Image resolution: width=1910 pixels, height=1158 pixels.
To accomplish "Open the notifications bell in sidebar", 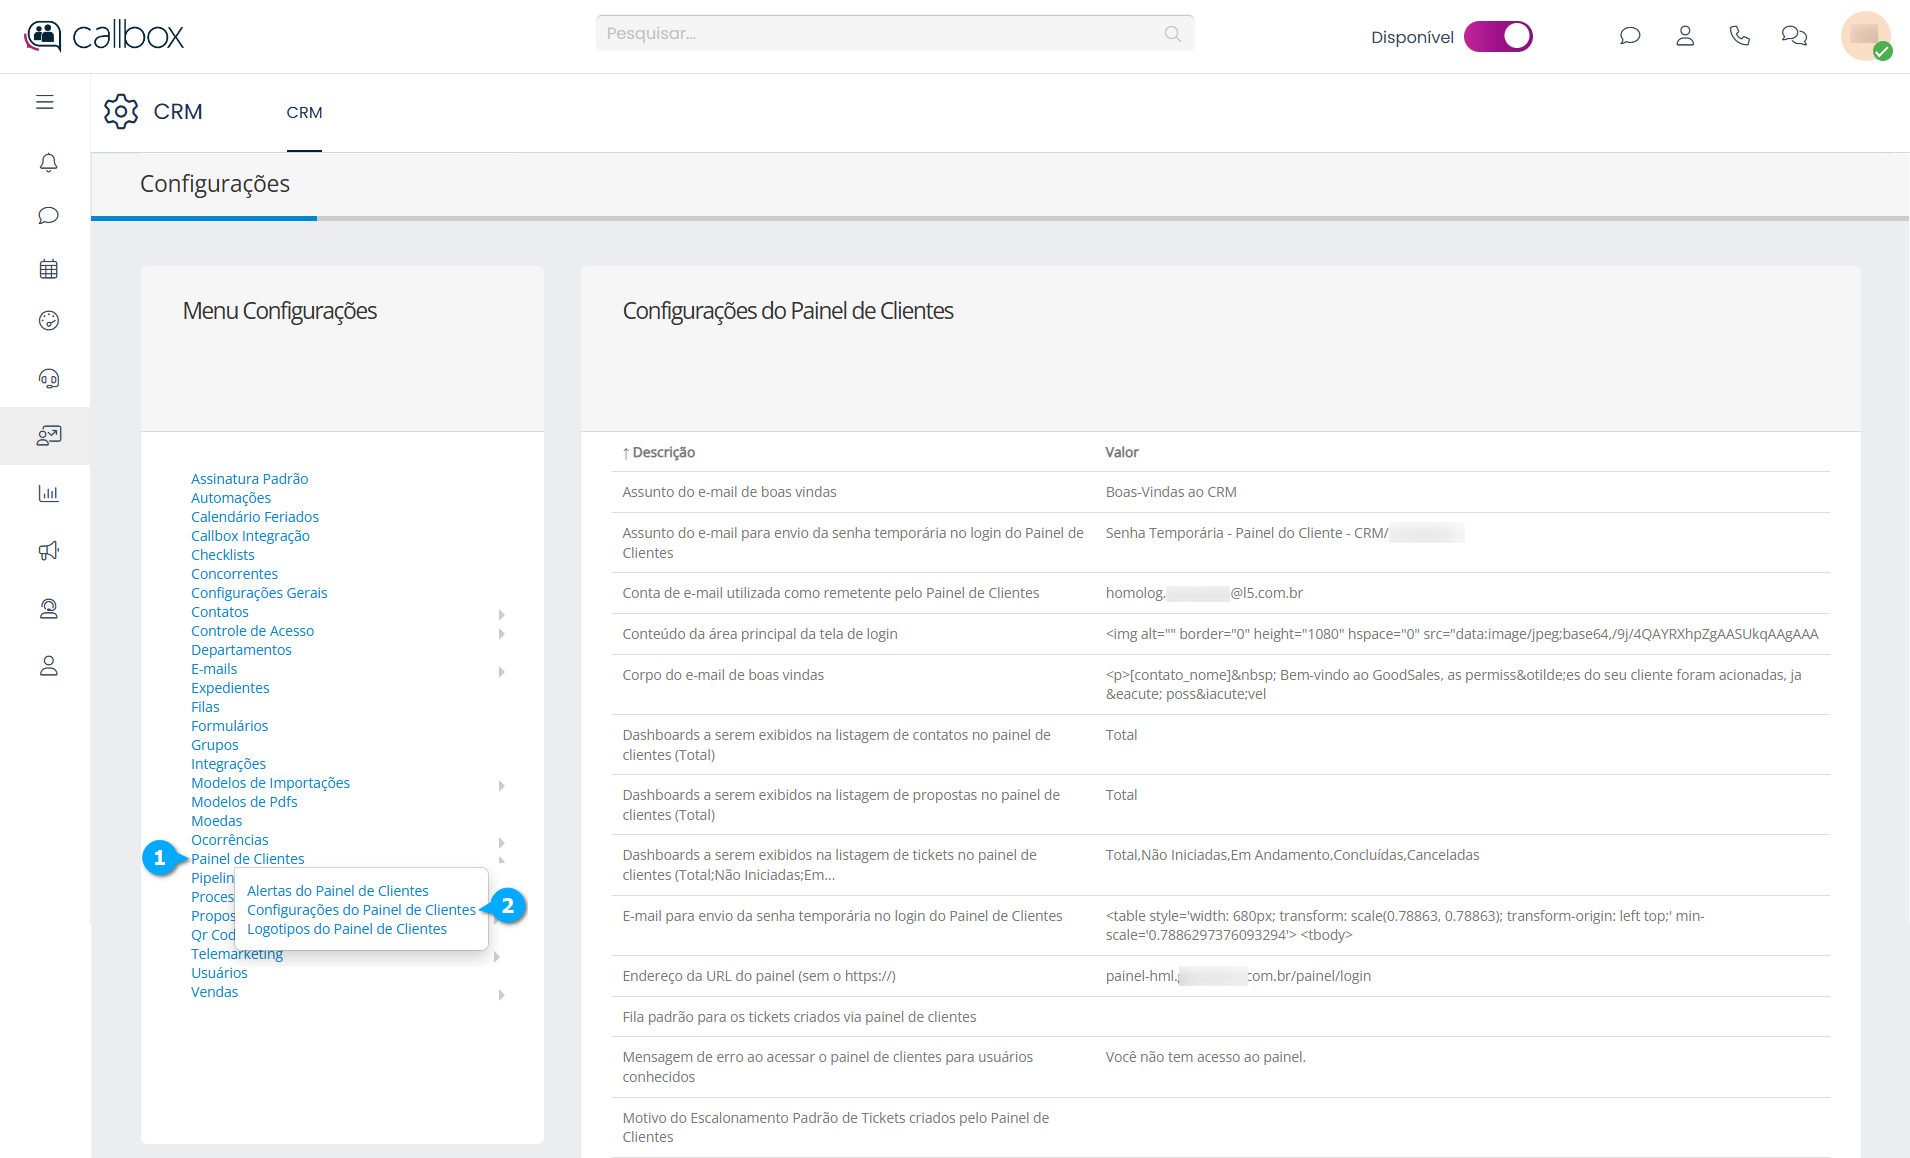I will pyautogui.click(x=48, y=162).
